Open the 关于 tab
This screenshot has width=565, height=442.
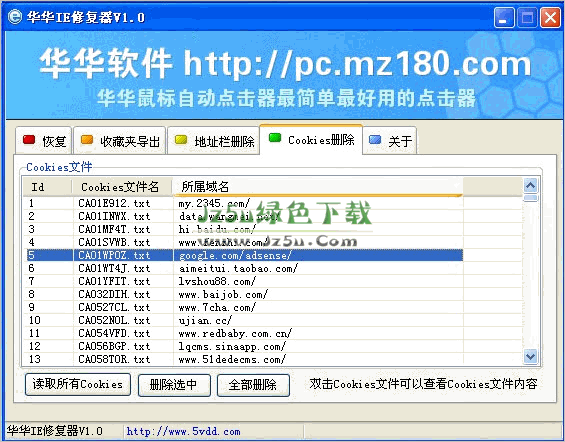(390, 140)
